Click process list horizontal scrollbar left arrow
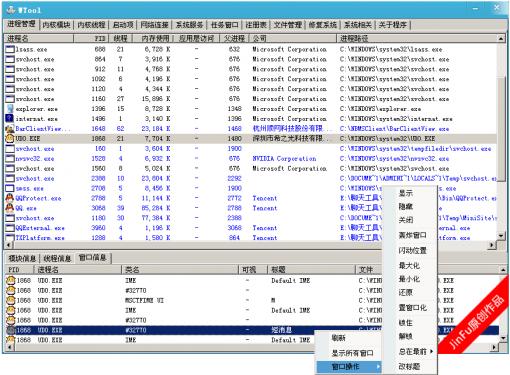 point(8,245)
